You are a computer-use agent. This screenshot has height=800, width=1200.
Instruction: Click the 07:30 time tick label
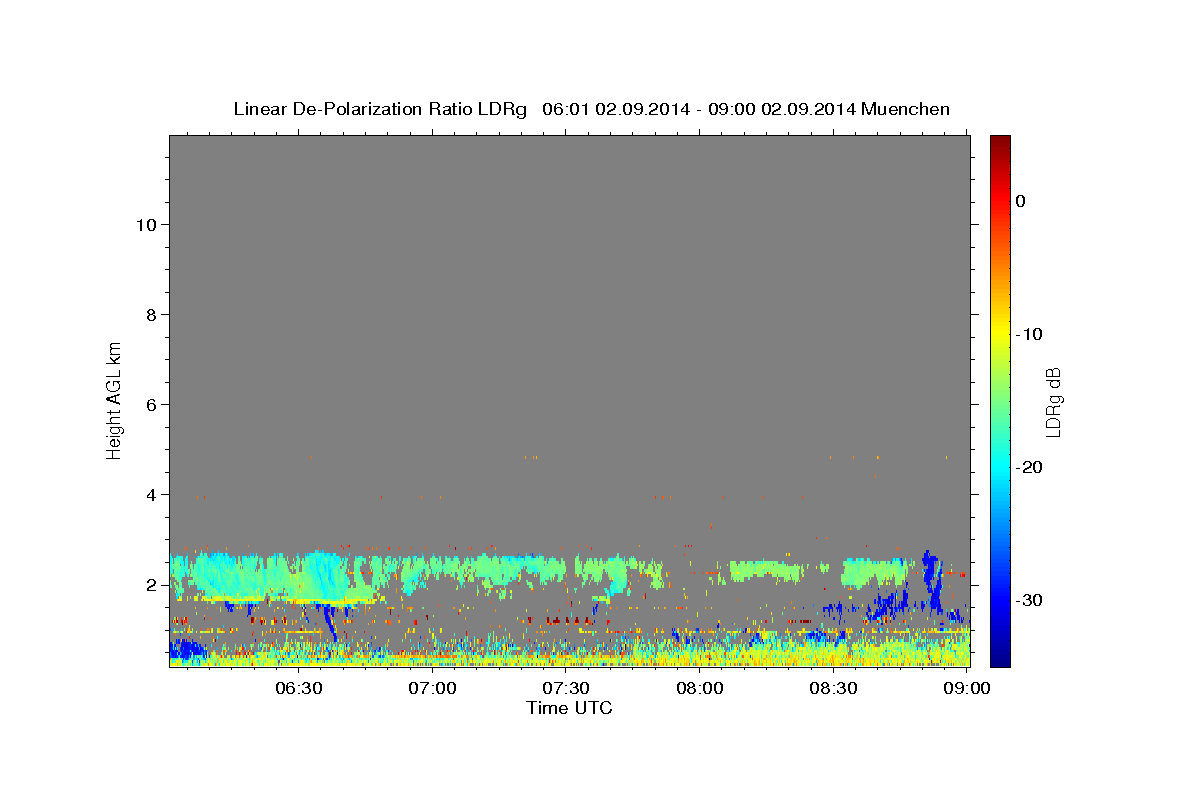566,689
